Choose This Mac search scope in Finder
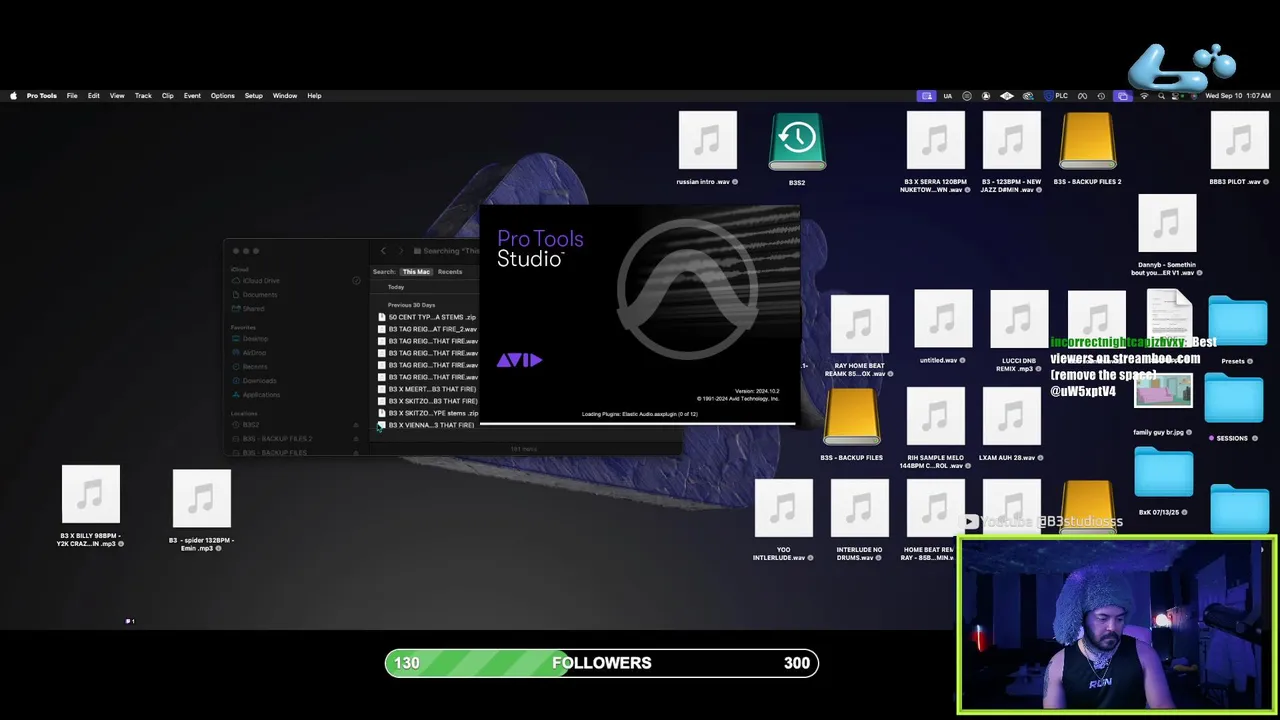The width and height of the screenshot is (1280, 720). [416, 272]
